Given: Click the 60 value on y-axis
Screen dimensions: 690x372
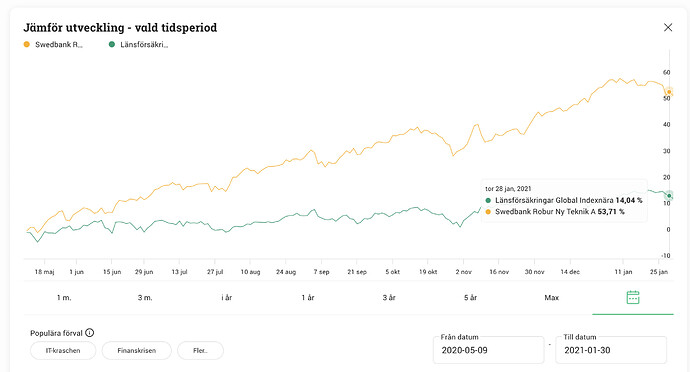Looking at the screenshot, I should (x=666, y=72).
